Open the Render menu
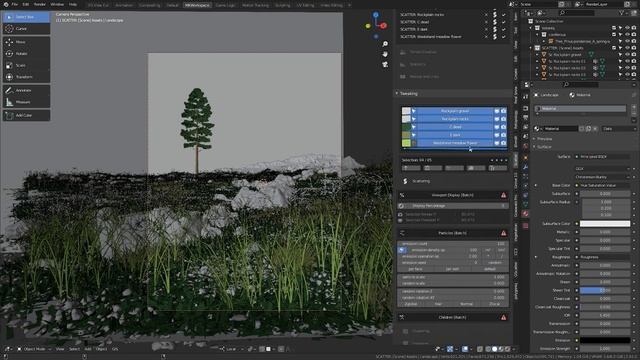The width and height of the screenshot is (640, 360). [40, 4]
